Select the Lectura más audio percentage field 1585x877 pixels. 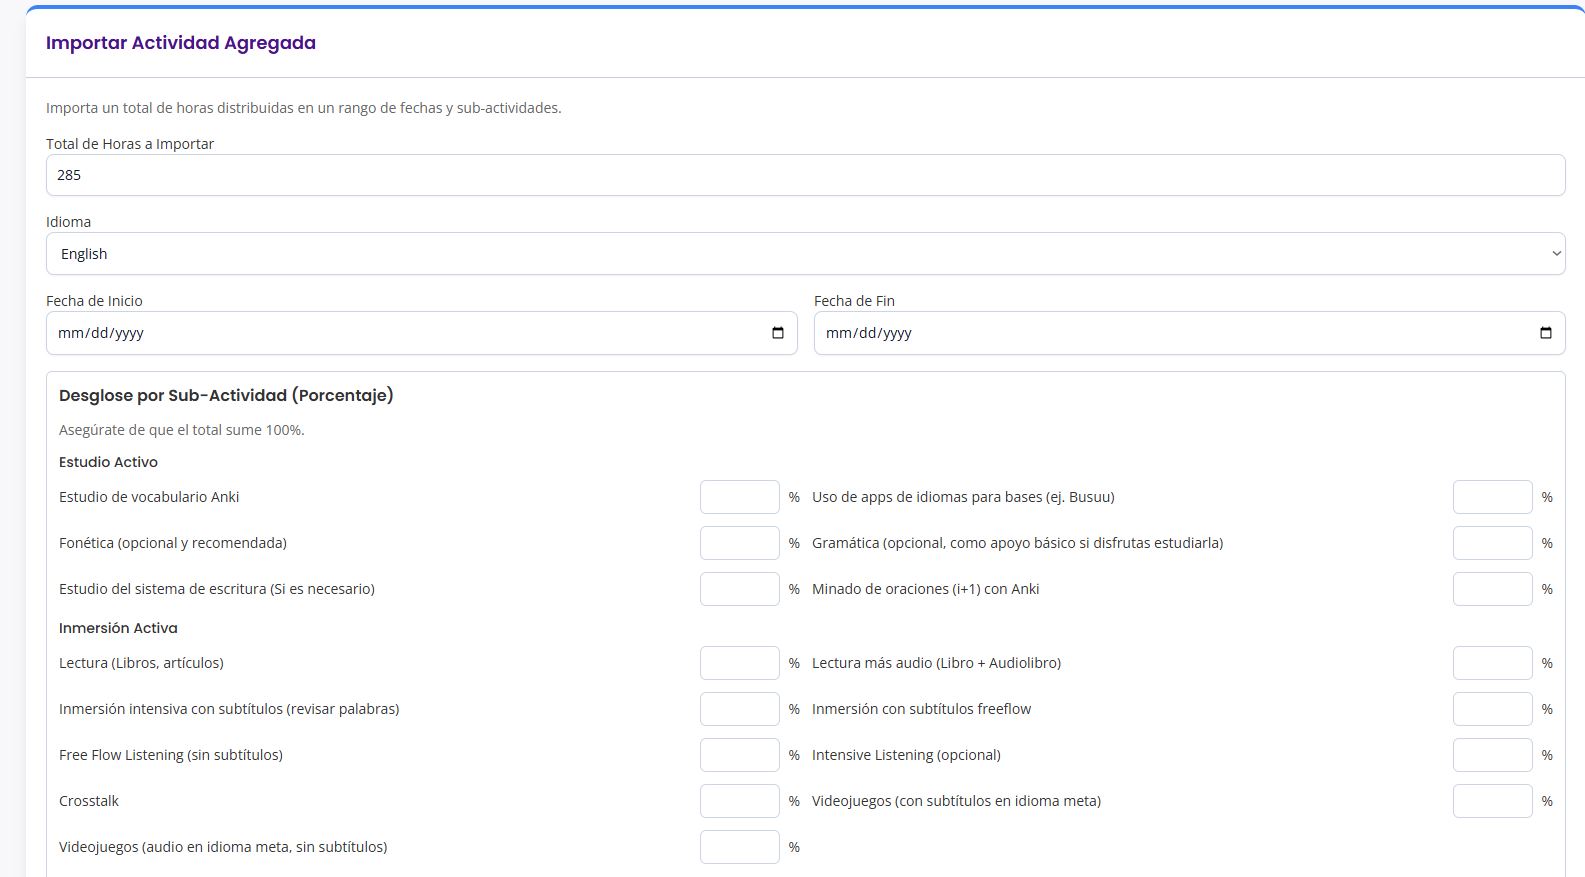tap(1492, 663)
